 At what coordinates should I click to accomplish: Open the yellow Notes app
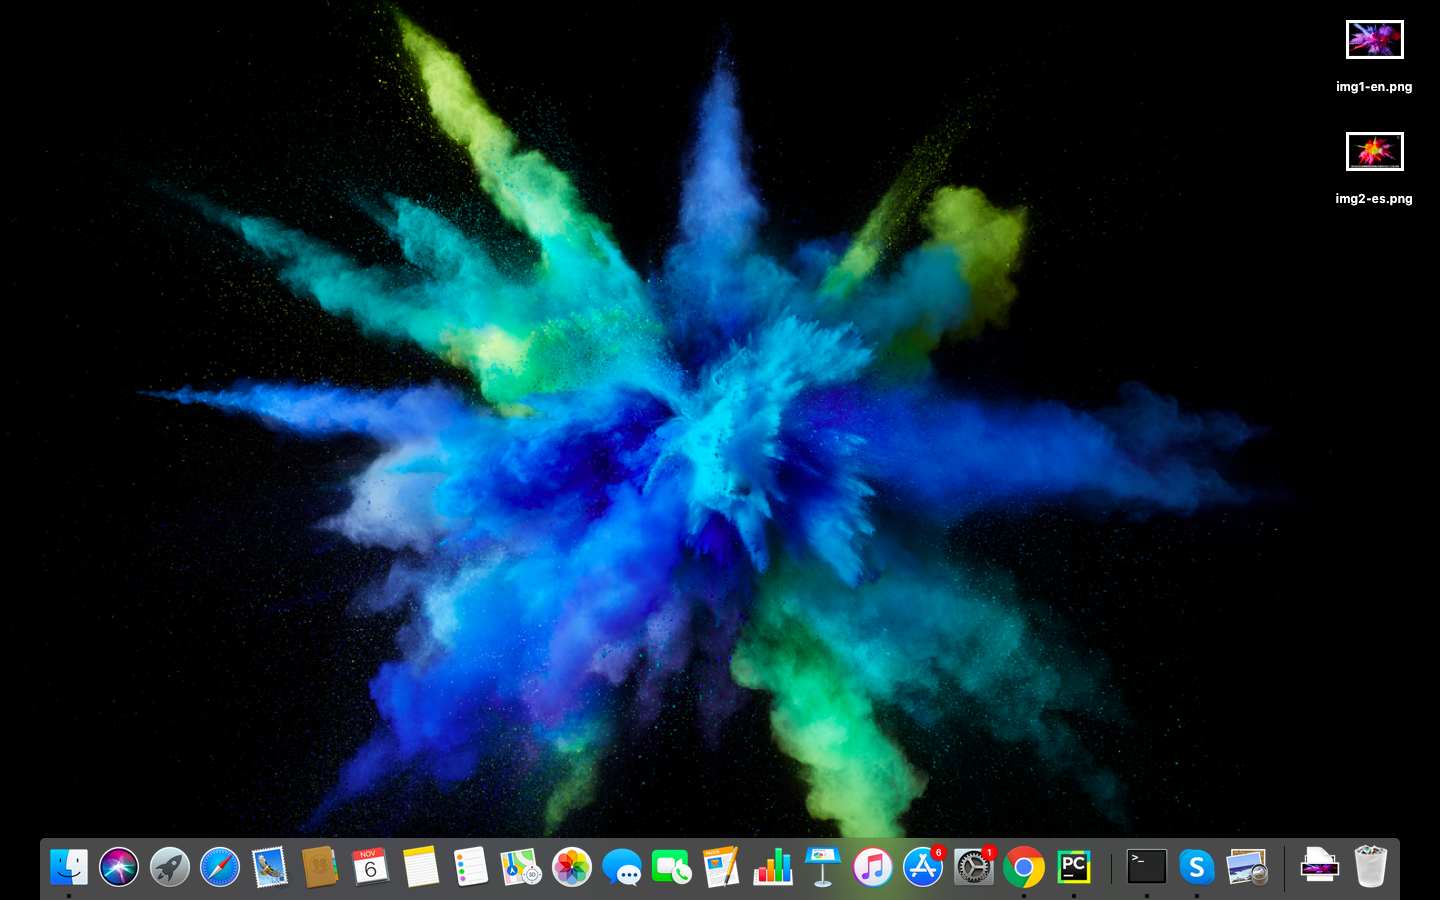click(421, 867)
